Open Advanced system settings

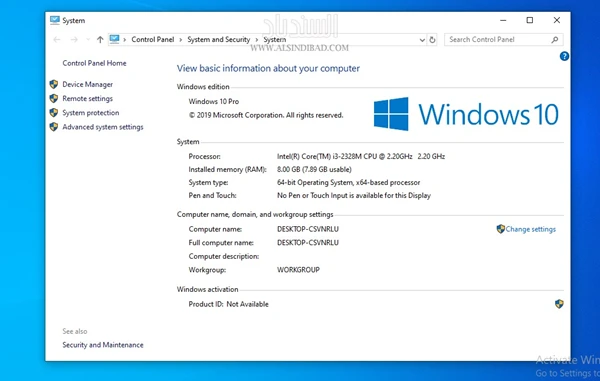103,127
